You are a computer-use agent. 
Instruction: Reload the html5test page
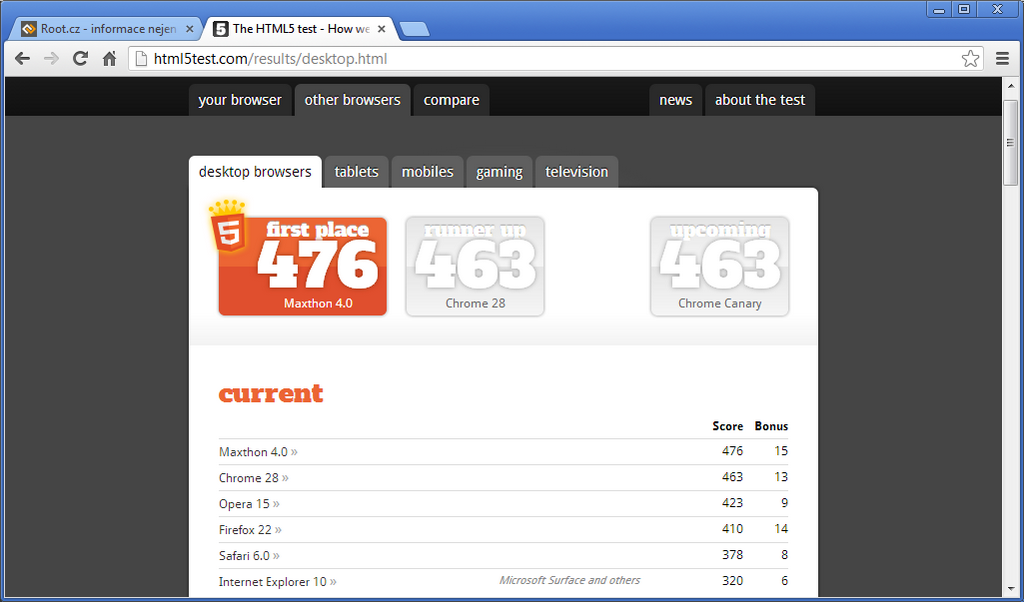tap(80, 59)
